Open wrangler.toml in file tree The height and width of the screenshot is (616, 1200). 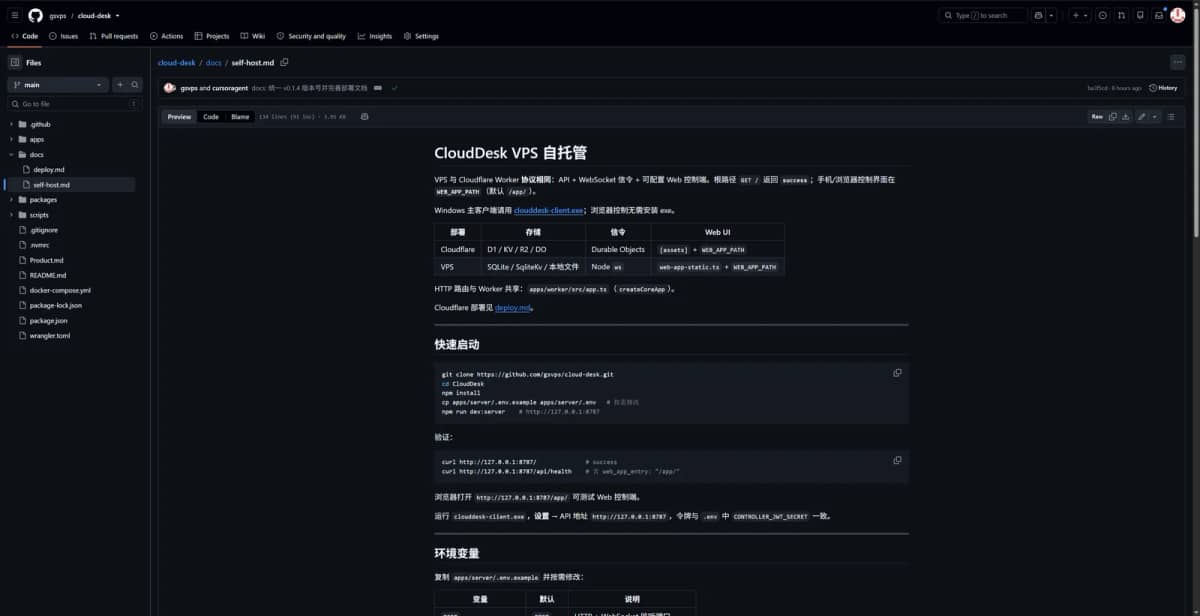(49, 336)
